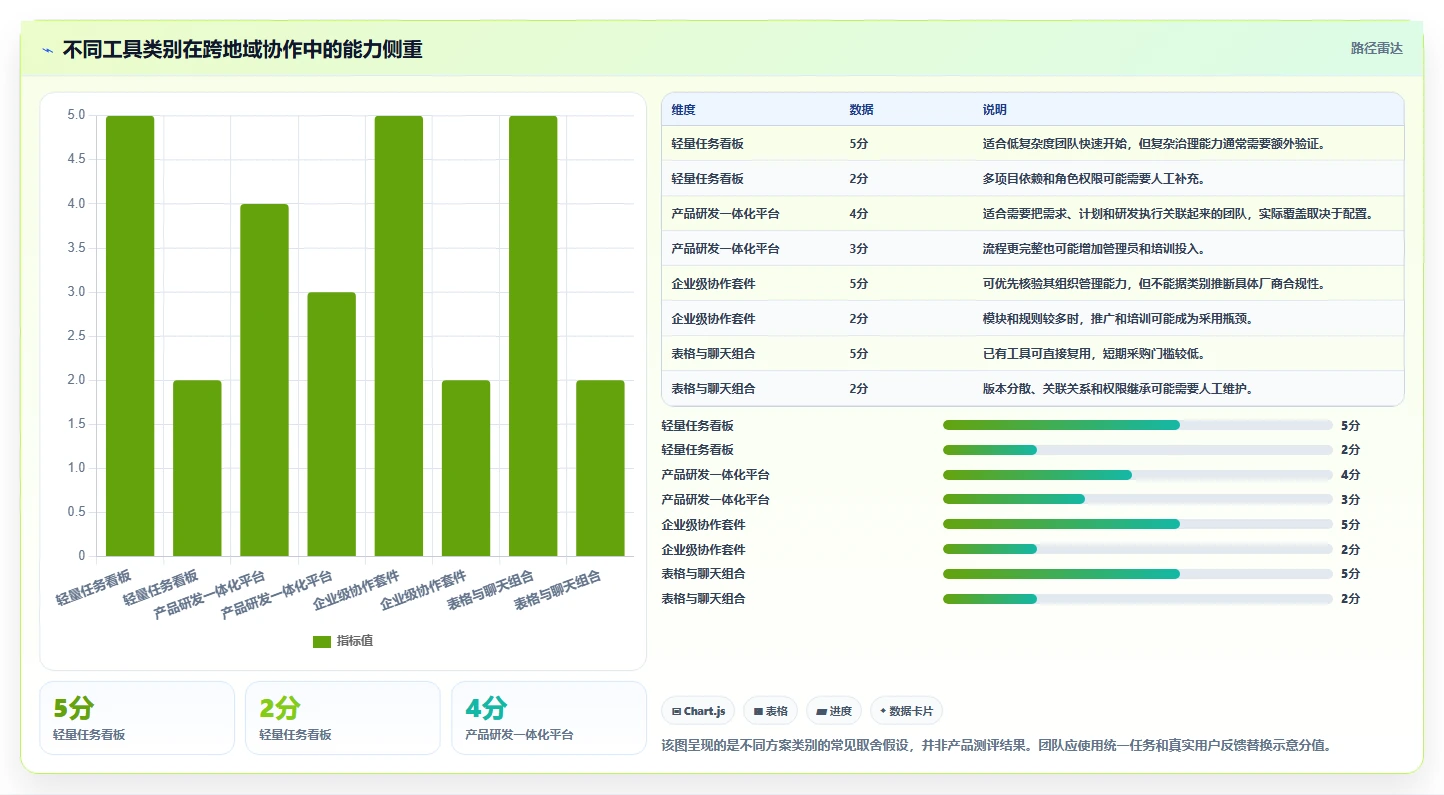
Task: Click the 5分 progress bar for 企业级协作套件
Action: tap(1138, 524)
